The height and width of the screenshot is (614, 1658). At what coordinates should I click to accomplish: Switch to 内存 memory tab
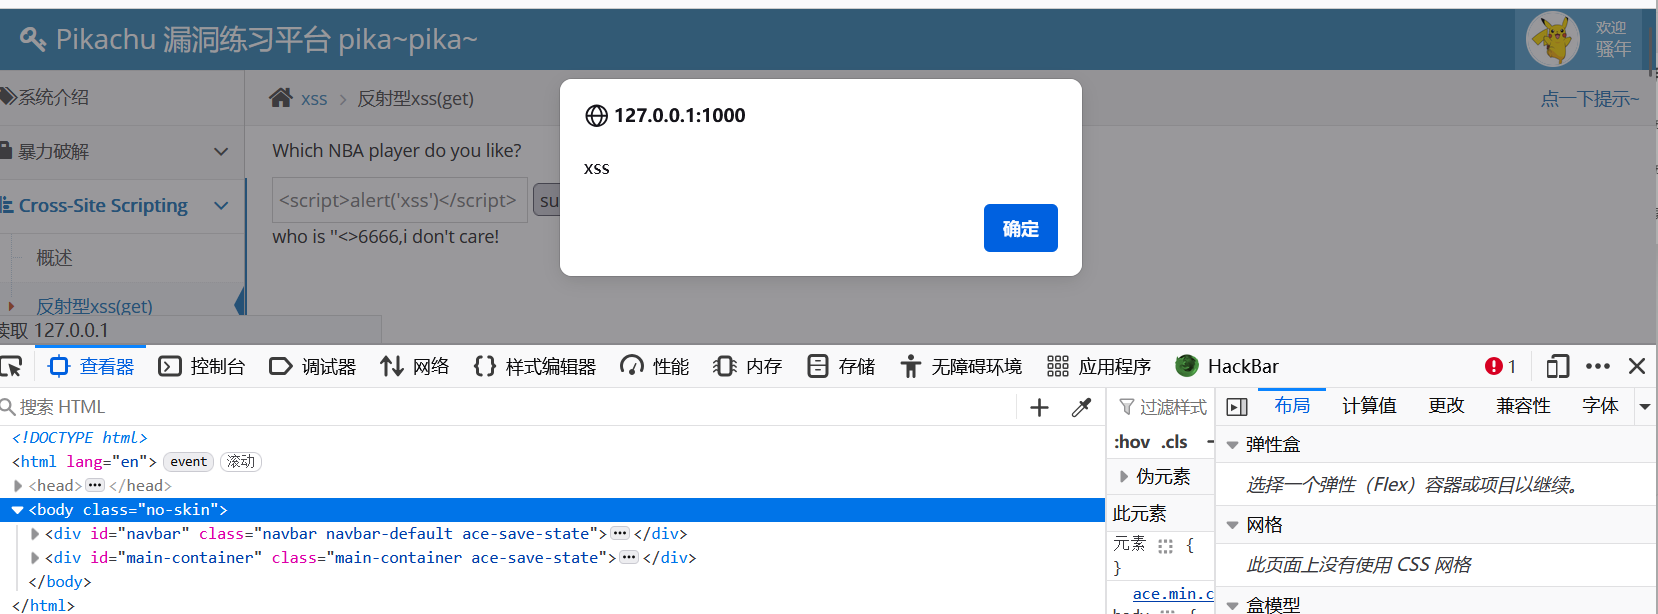(748, 367)
